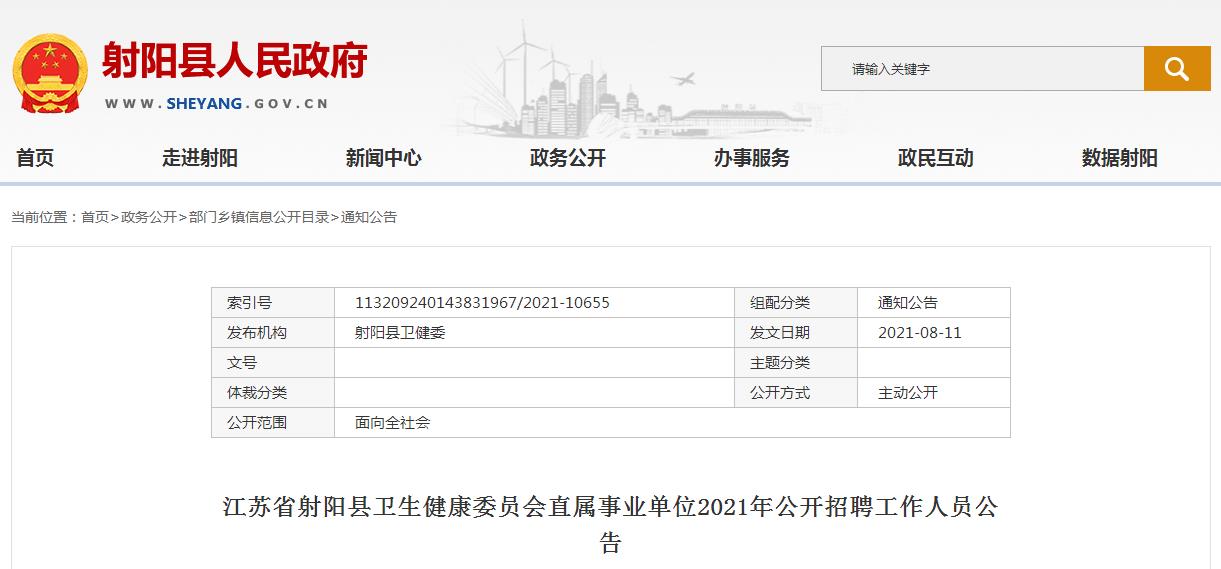Select 政务公开 in the navigation bar
Image resolution: width=1221 pixels, height=569 pixels.
tap(567, 158)
